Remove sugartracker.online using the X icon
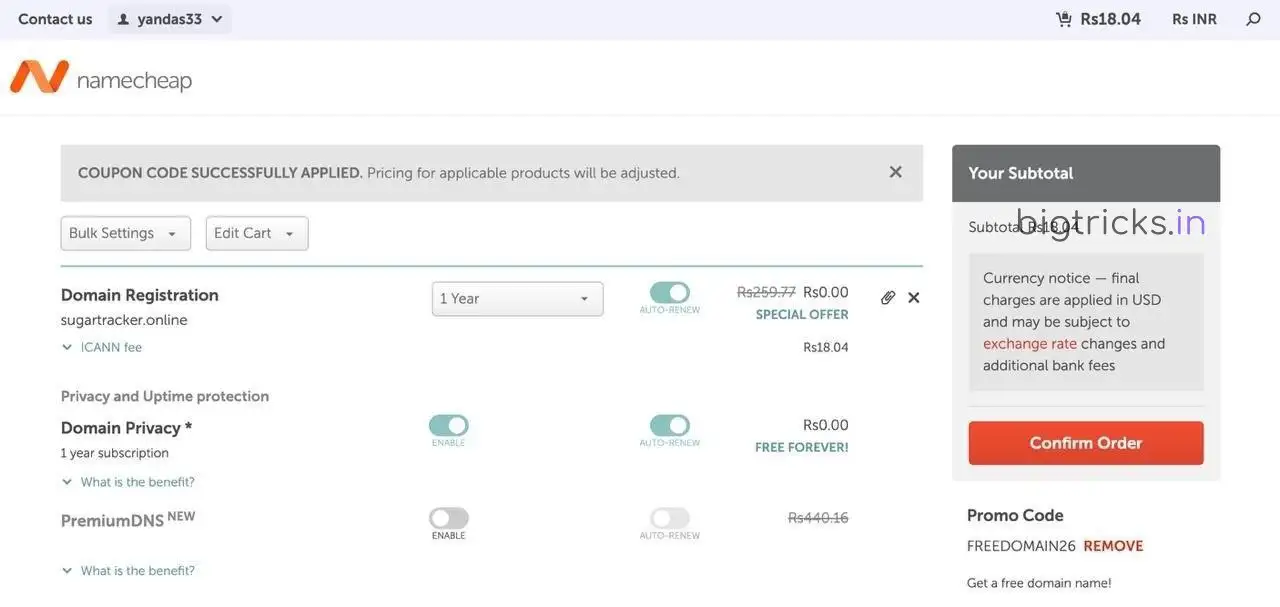 [x=912, y=296]
